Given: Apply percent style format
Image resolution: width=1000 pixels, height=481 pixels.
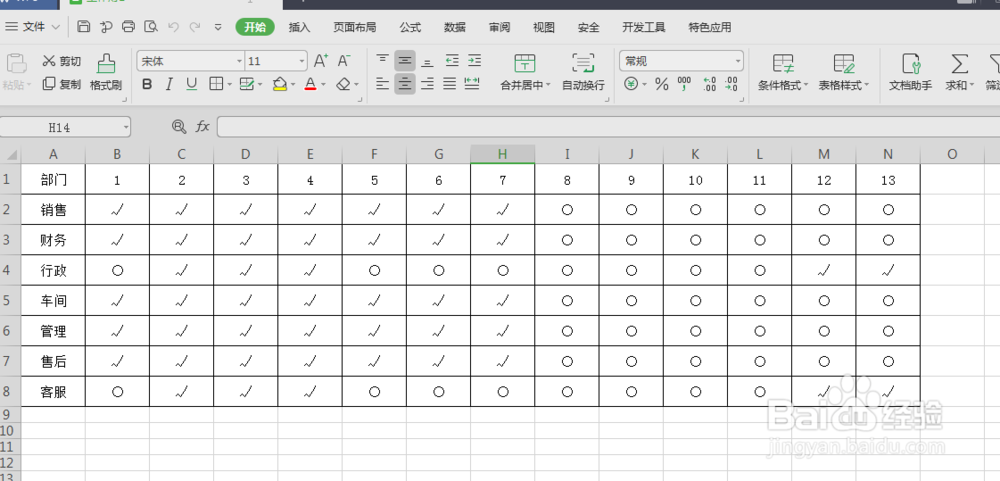Looking at the screenshot, I should 662,84.
